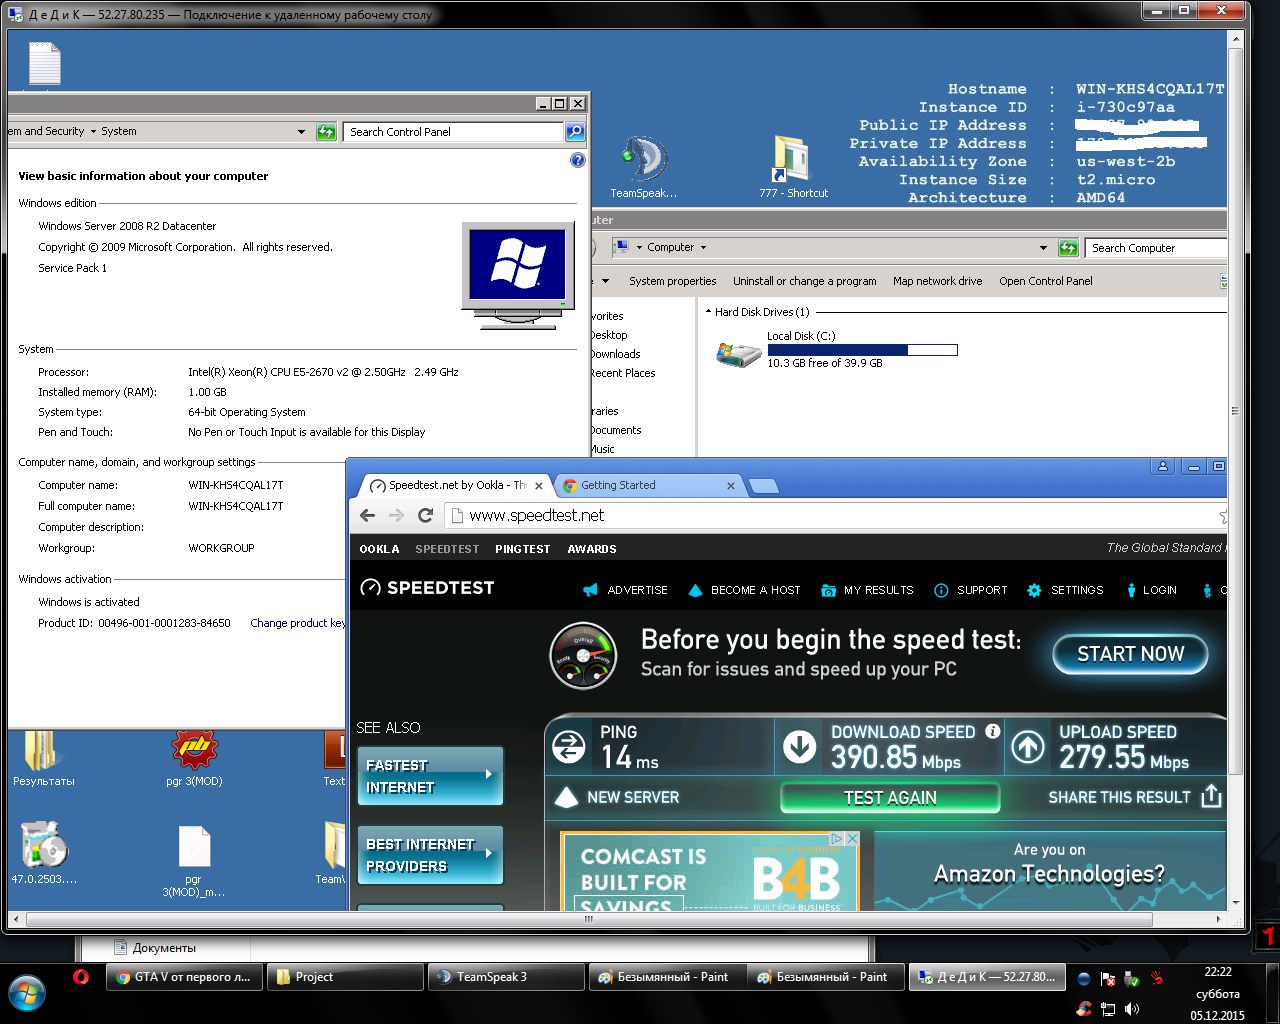Click the Local Disk (C:) capacity bar
Image resolution: width=1280 pixels, height=1024 pixels.
862,350
